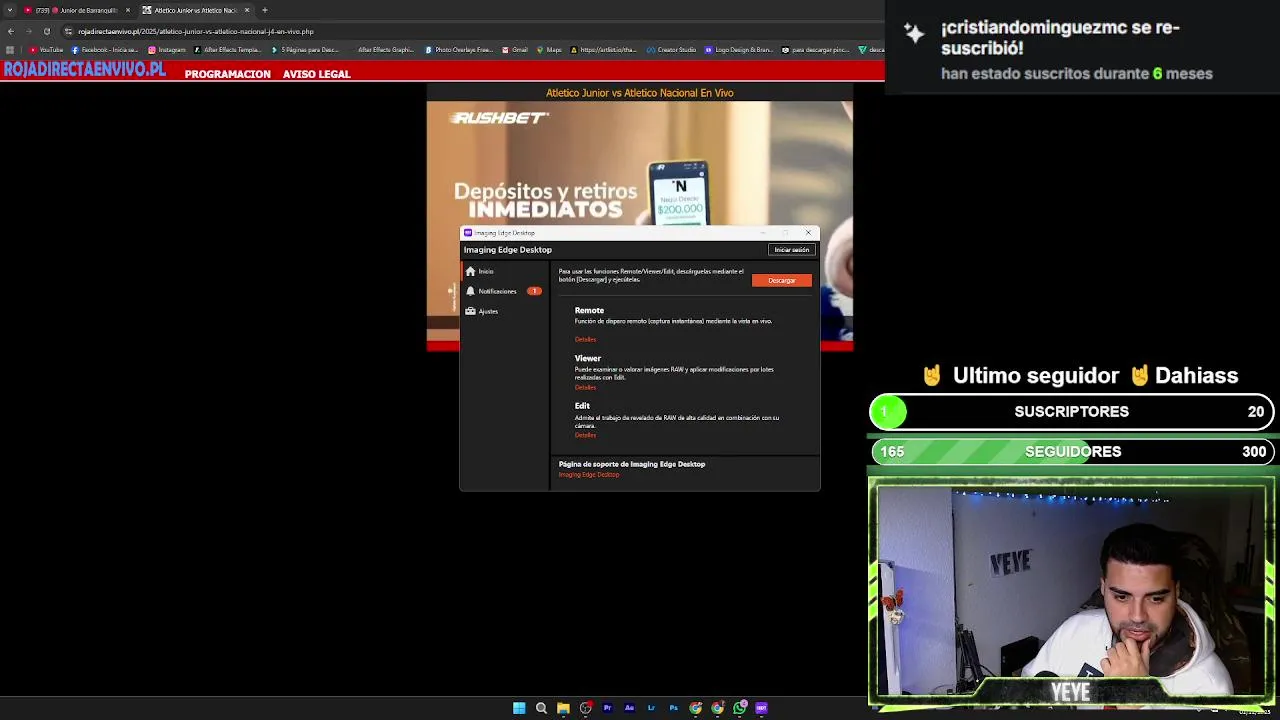Open the Maps bookmark
This screenshot has height=720, width=1280.
547,50
